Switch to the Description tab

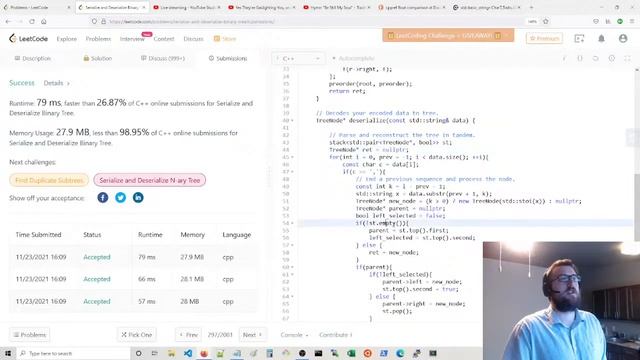click(33, 58)
